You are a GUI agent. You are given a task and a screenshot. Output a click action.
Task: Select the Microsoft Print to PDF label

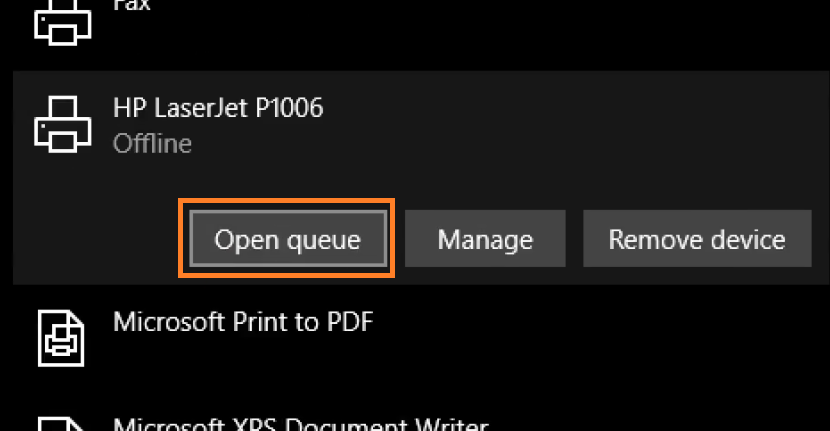(243, 322)
